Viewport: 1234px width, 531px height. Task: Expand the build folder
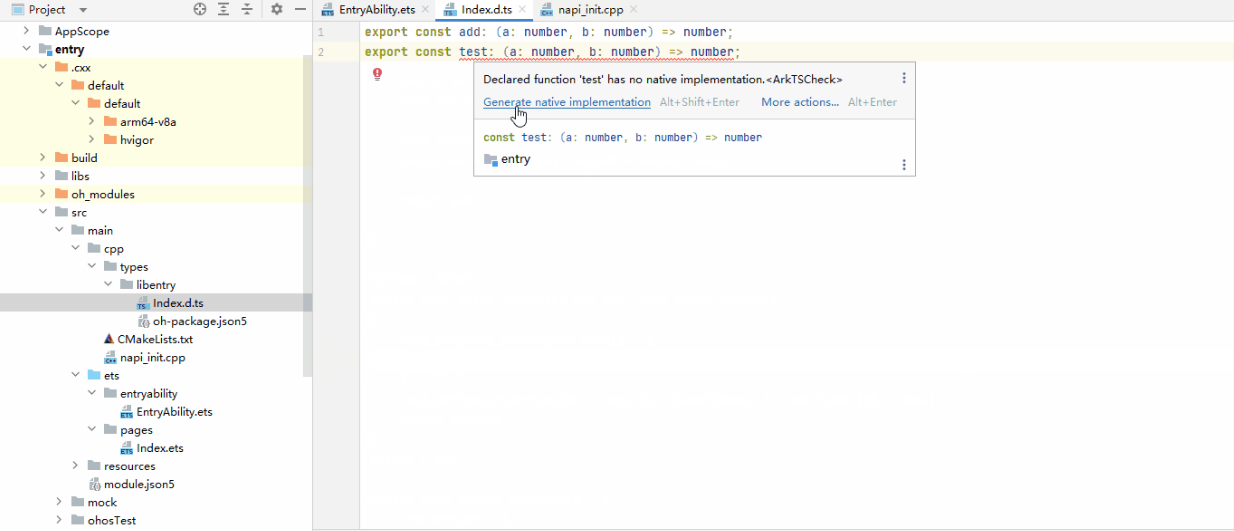pyautogui.click(x=43, y=158)
